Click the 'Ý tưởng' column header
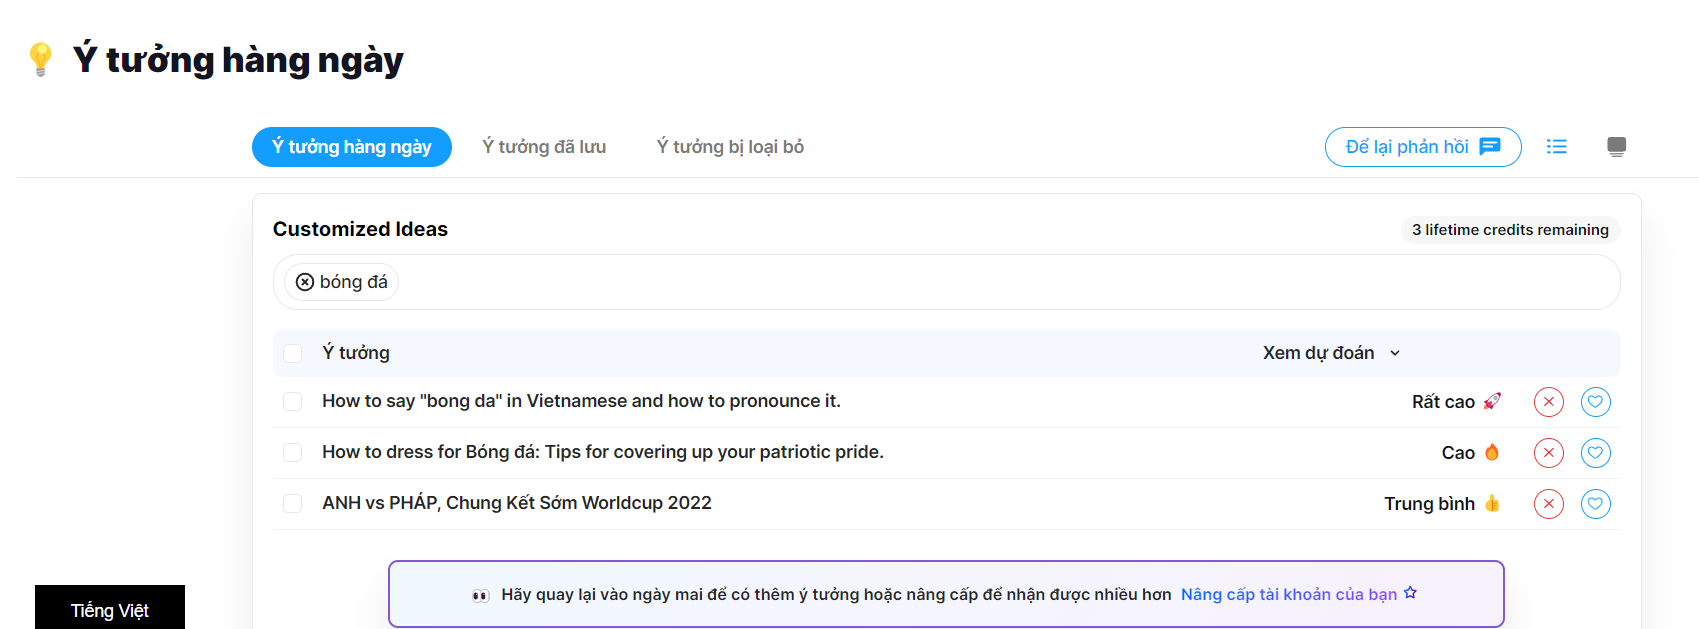Screen dimensions: 1699x629 pos(356,353)
